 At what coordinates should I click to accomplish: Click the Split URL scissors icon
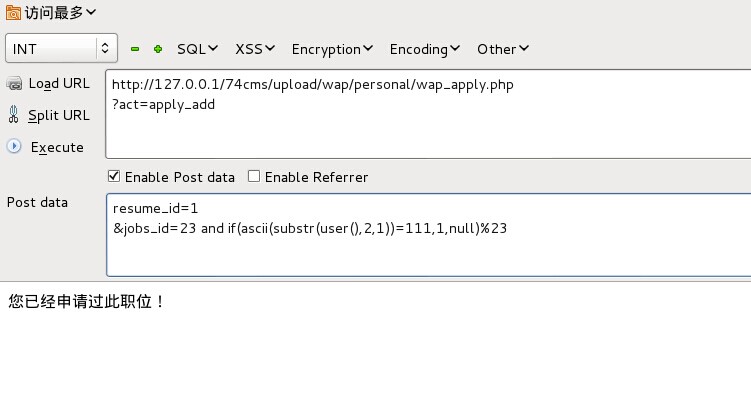[x=13, y=115]
